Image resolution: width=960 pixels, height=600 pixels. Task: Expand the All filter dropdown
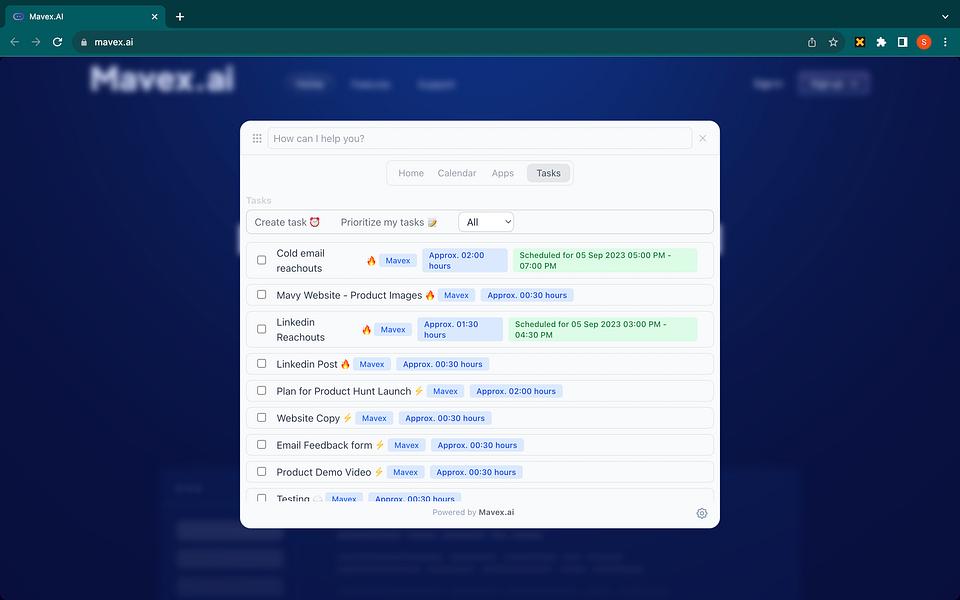(x=486, y=222)
